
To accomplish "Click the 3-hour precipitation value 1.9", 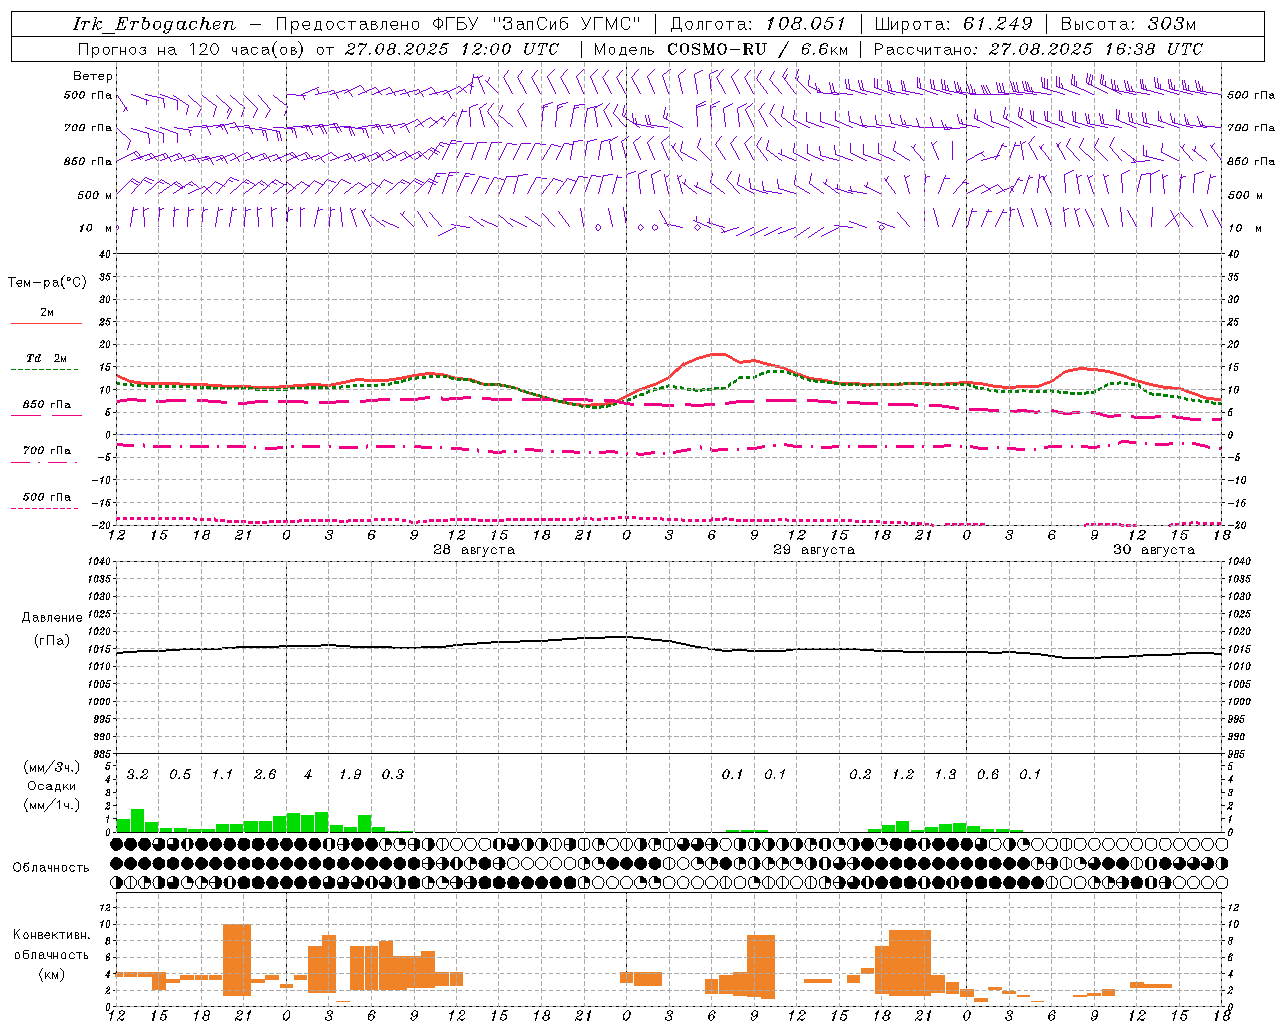I will 350,774.
